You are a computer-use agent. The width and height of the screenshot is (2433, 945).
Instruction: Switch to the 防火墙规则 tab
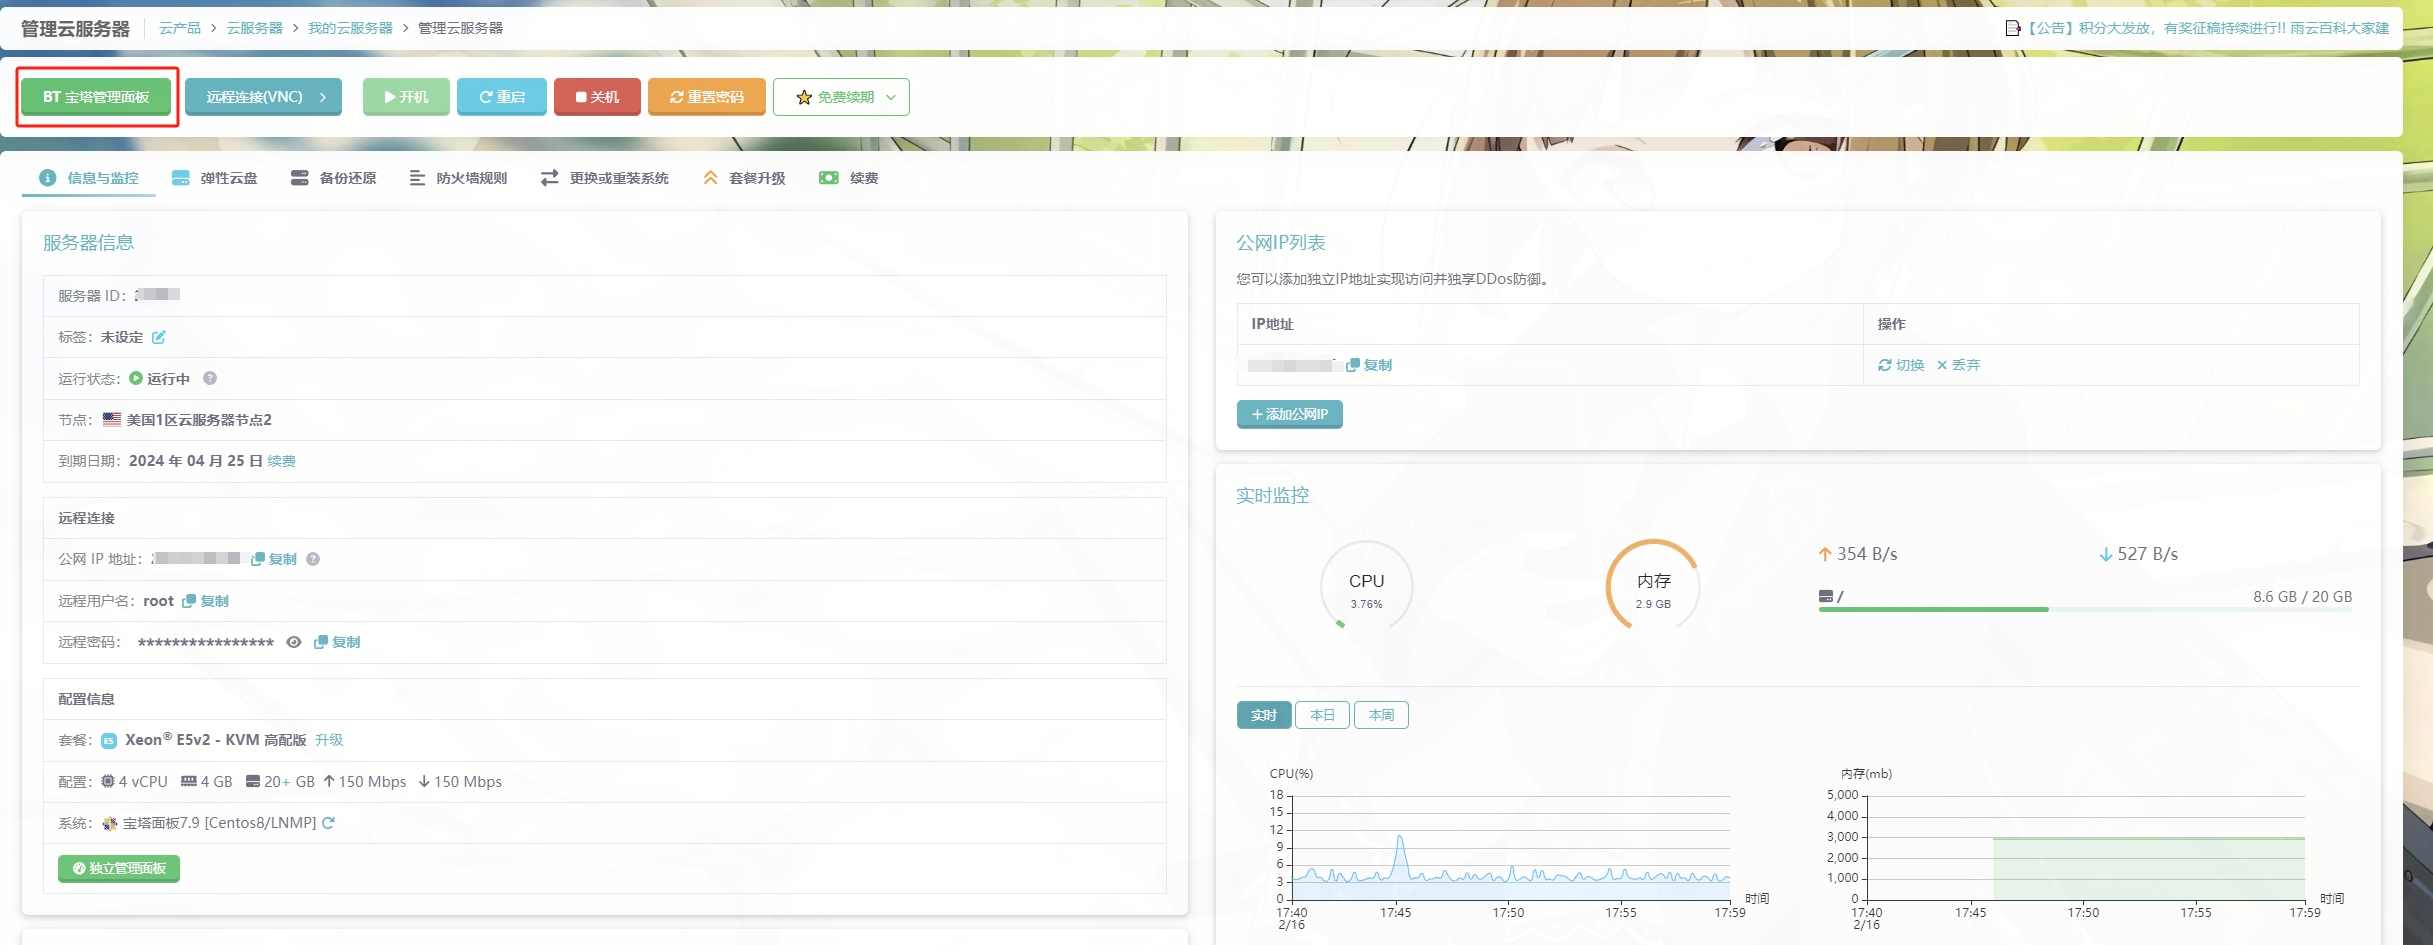tap(459, 178)
